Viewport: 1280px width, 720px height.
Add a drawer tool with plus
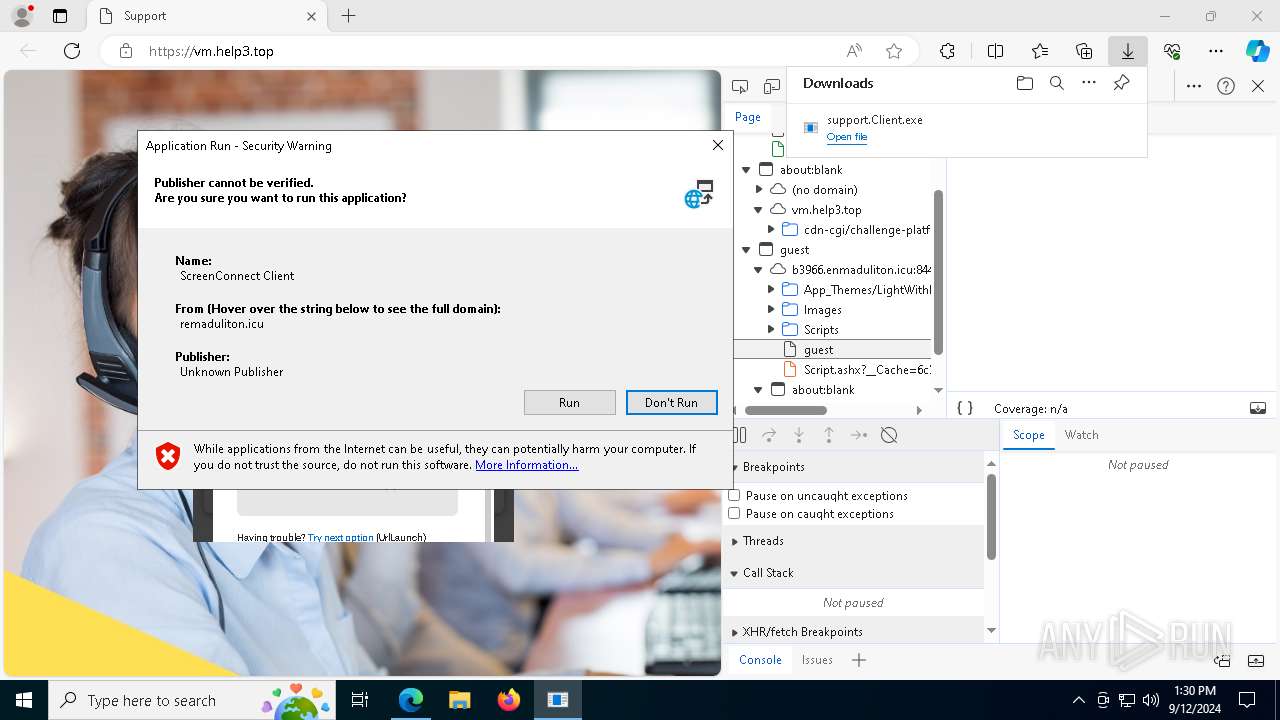[x=859, y=660]
